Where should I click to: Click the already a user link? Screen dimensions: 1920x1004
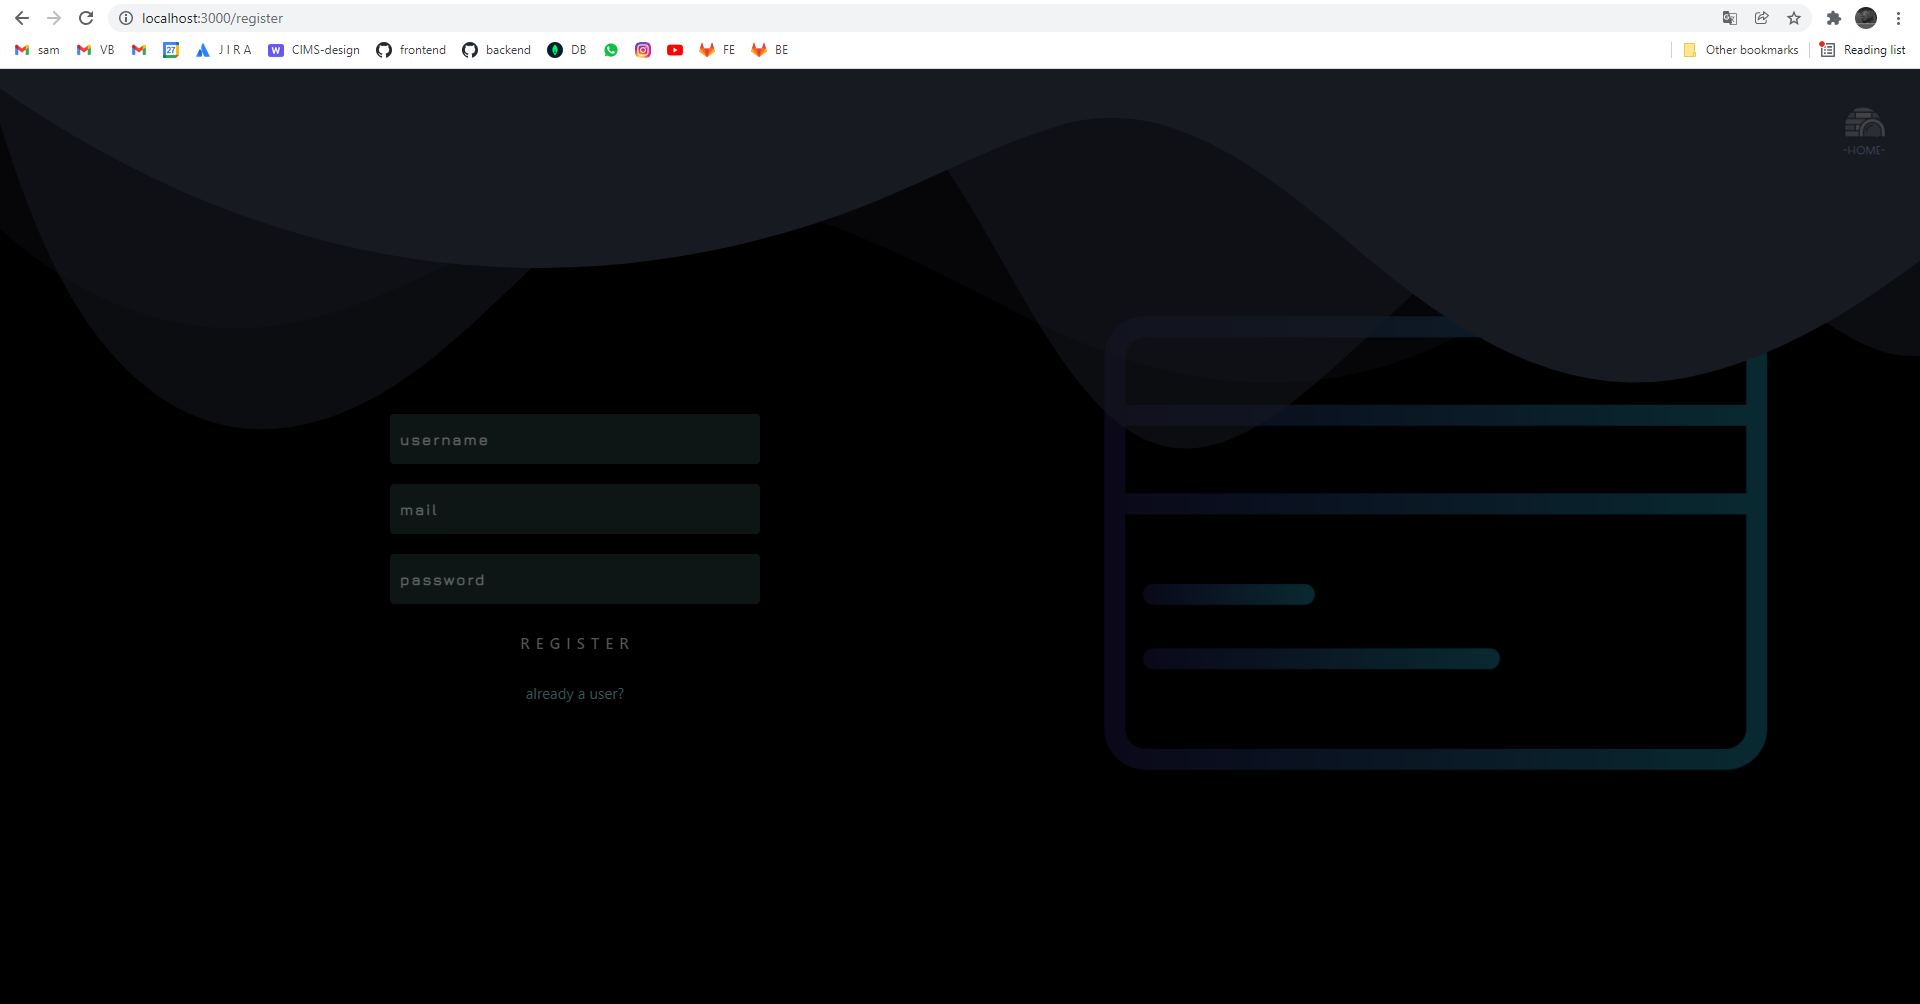(574, 693)
